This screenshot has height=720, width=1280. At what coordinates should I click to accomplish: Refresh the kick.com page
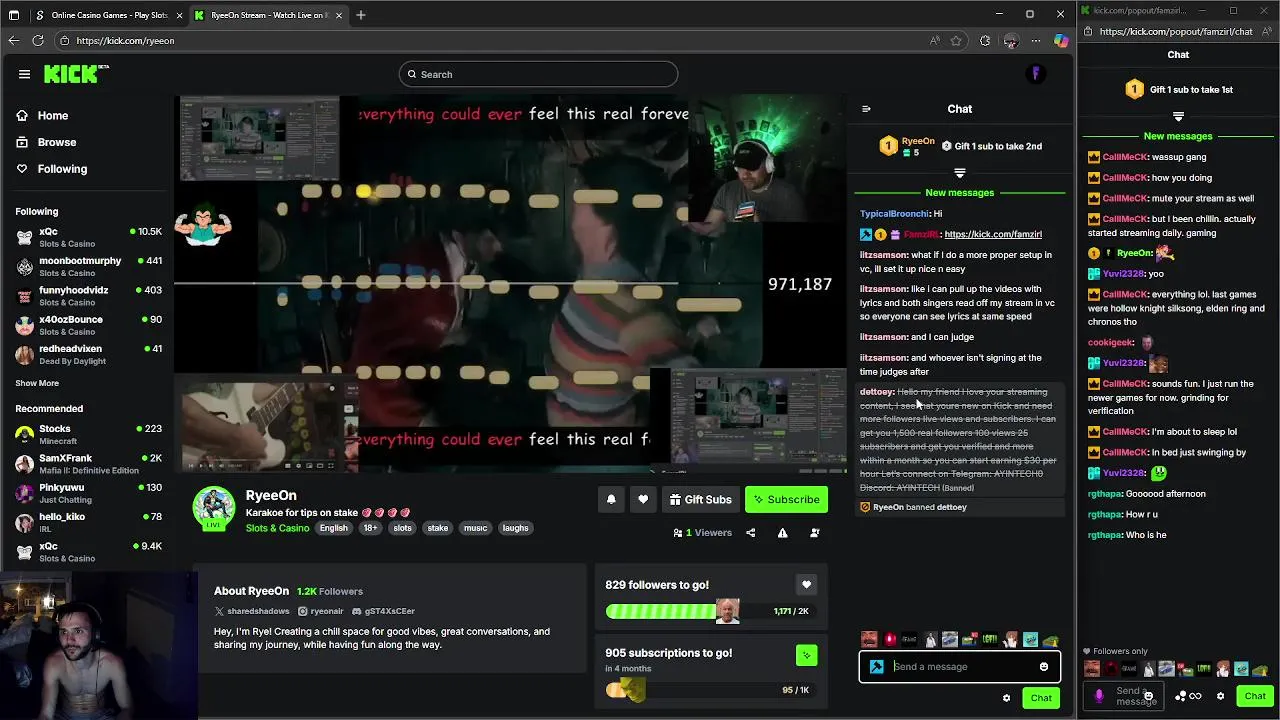pyautogui.click(x=38, y=41)
